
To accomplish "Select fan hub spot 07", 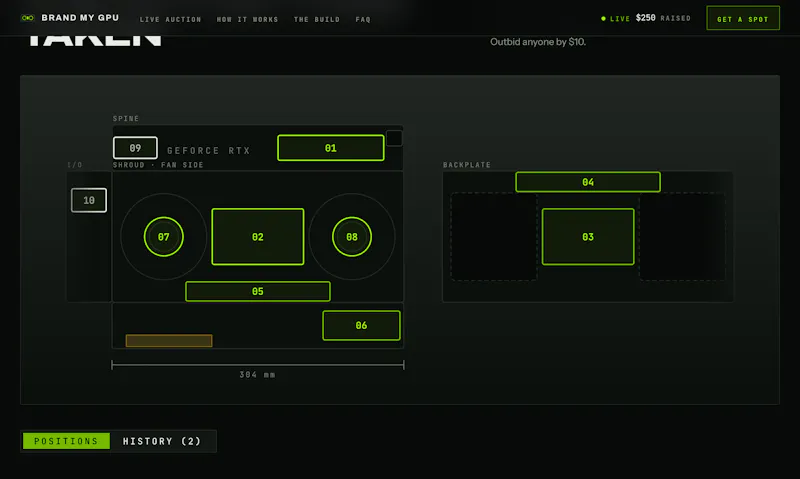I will coord(164,237).
